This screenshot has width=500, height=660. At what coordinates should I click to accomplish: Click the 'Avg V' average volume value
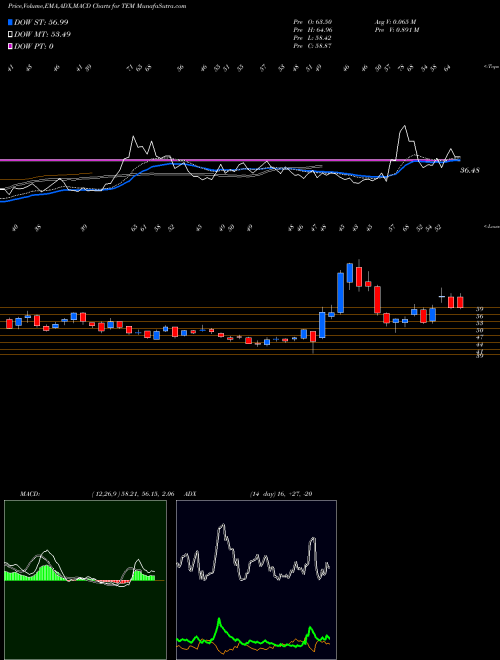click(397, 21)
